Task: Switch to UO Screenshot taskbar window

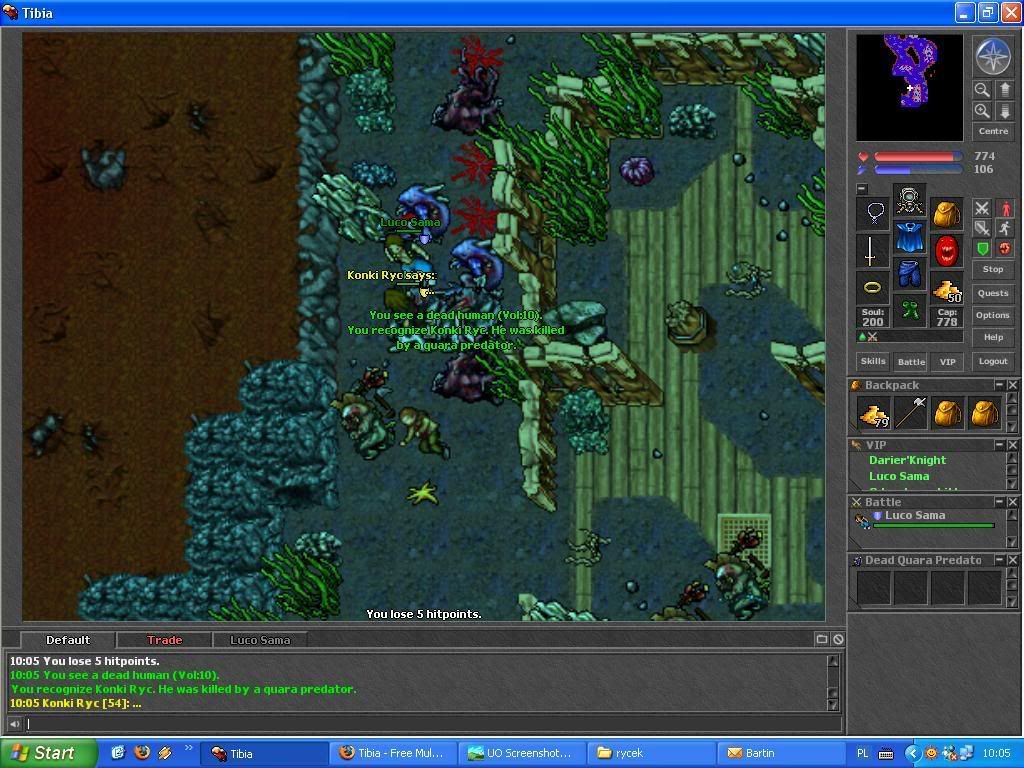Action: [522, 753]
